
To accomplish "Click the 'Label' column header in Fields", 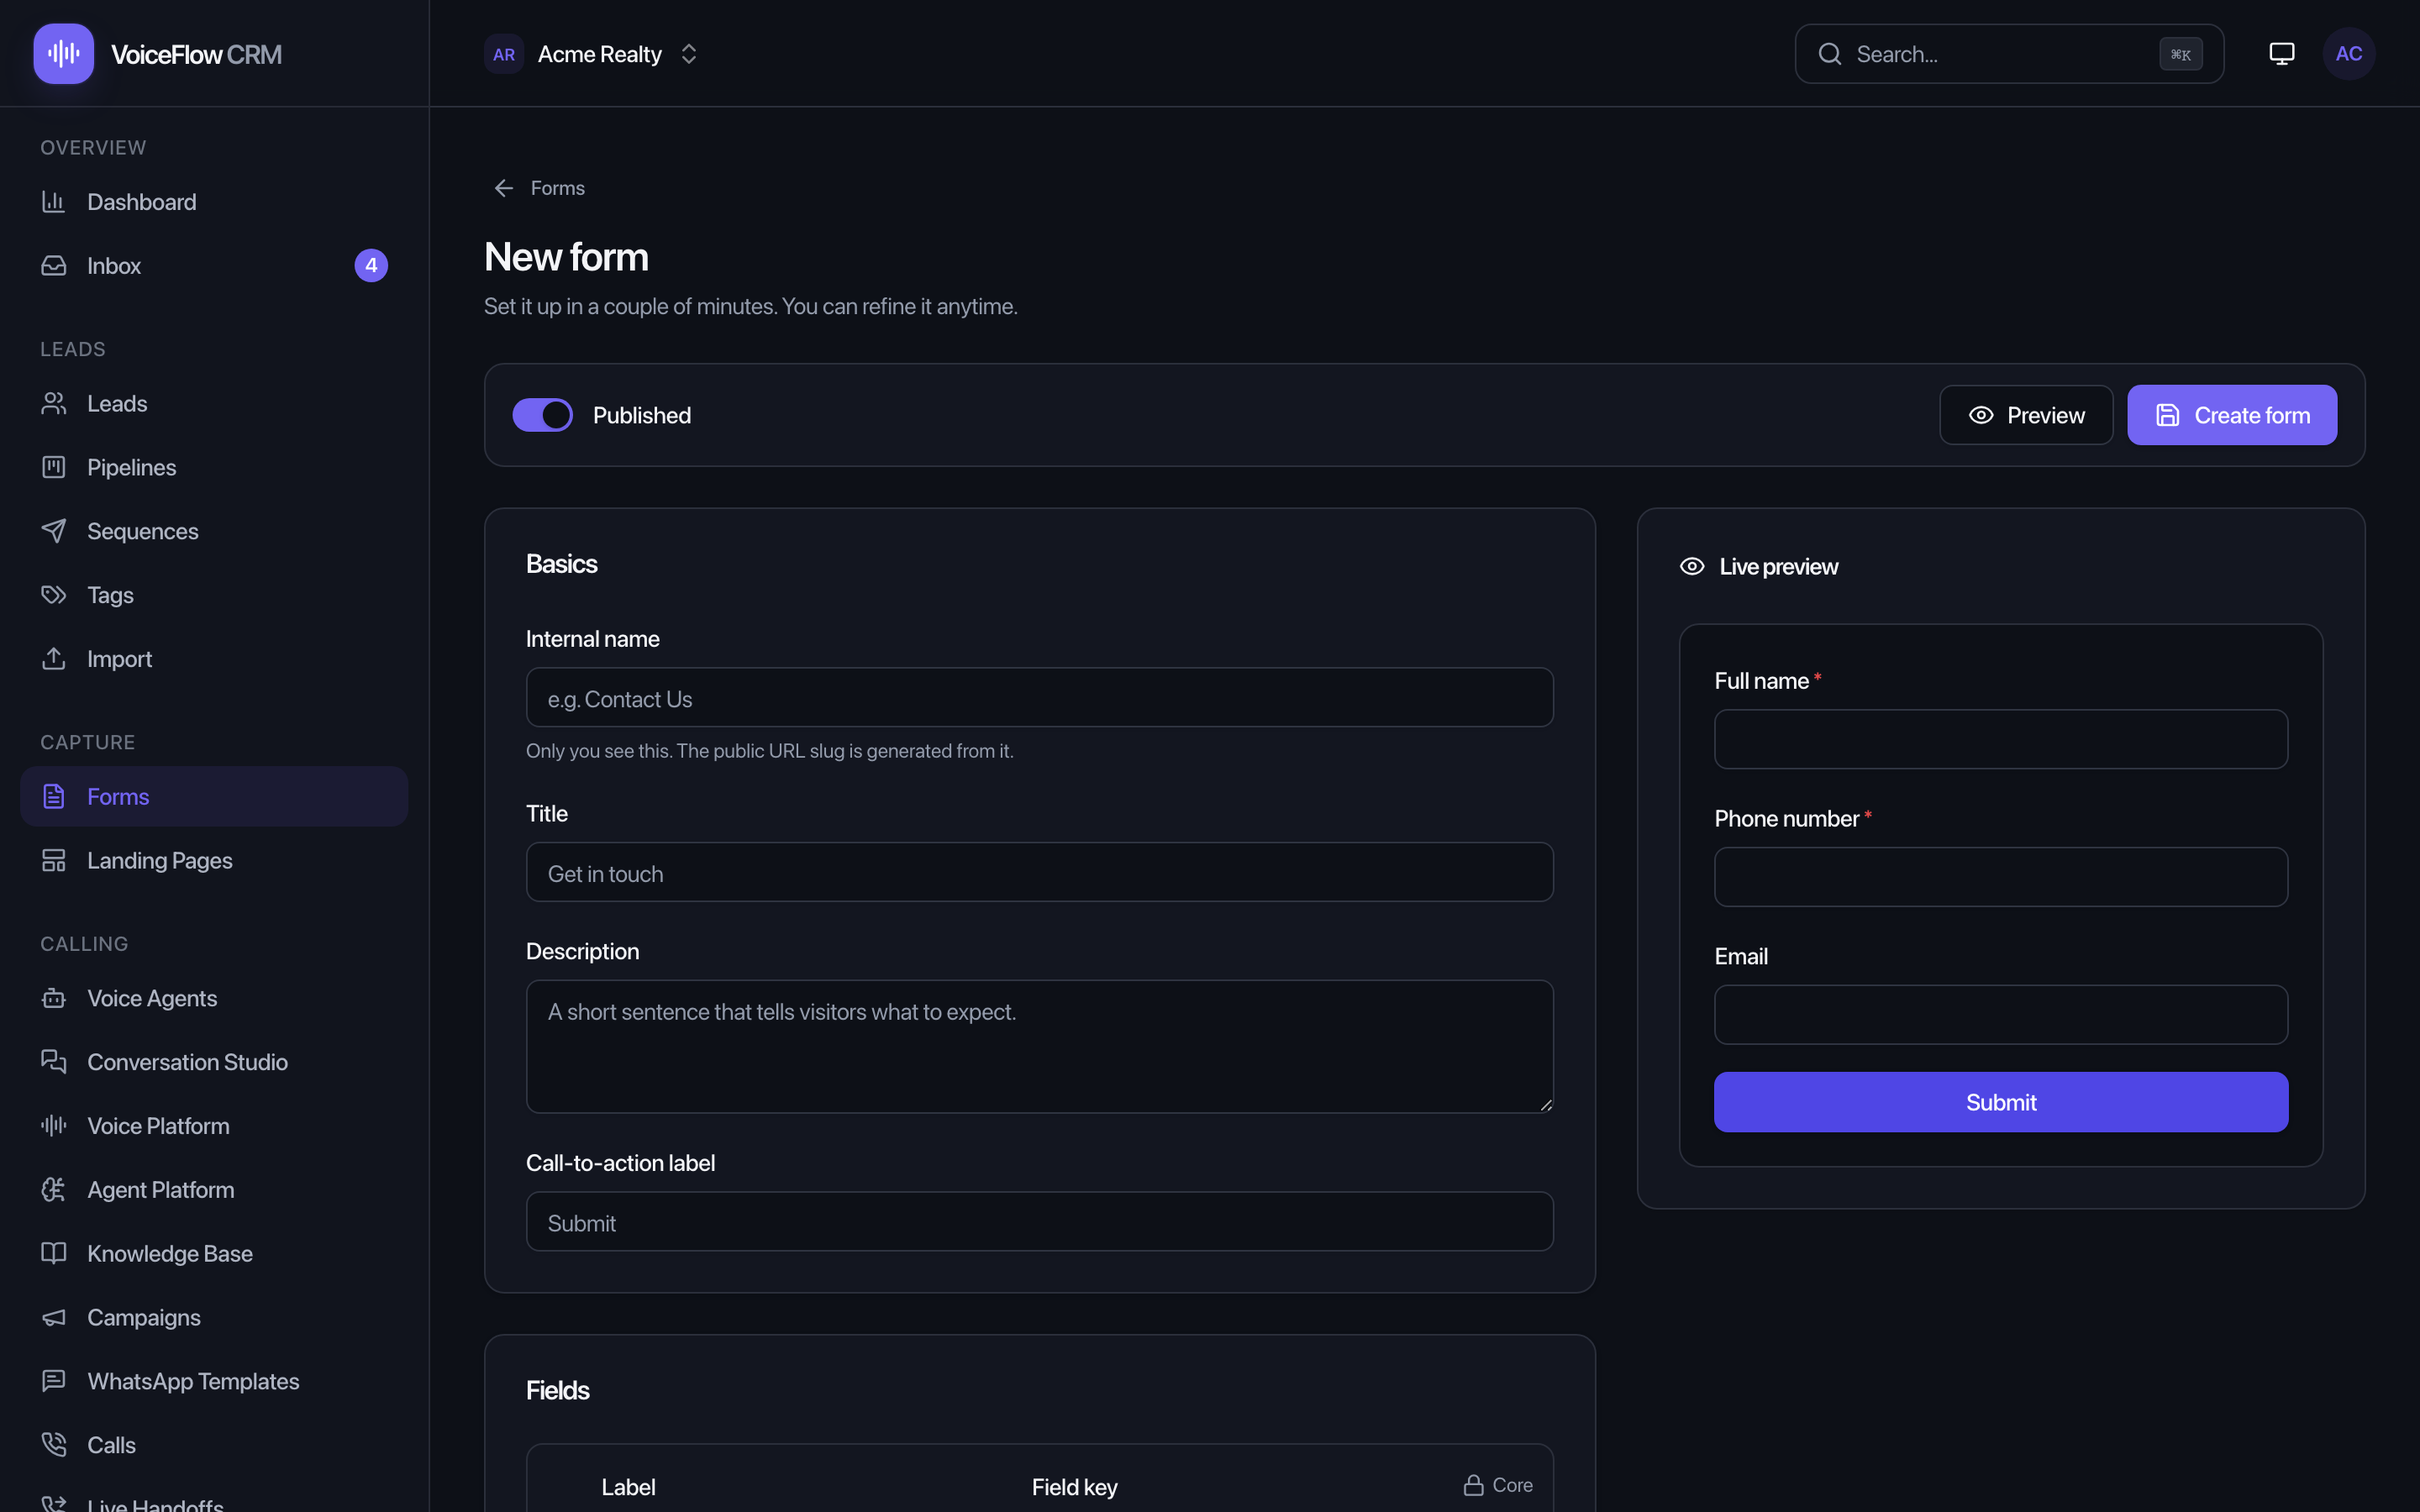I will [x=628, y=1487].
